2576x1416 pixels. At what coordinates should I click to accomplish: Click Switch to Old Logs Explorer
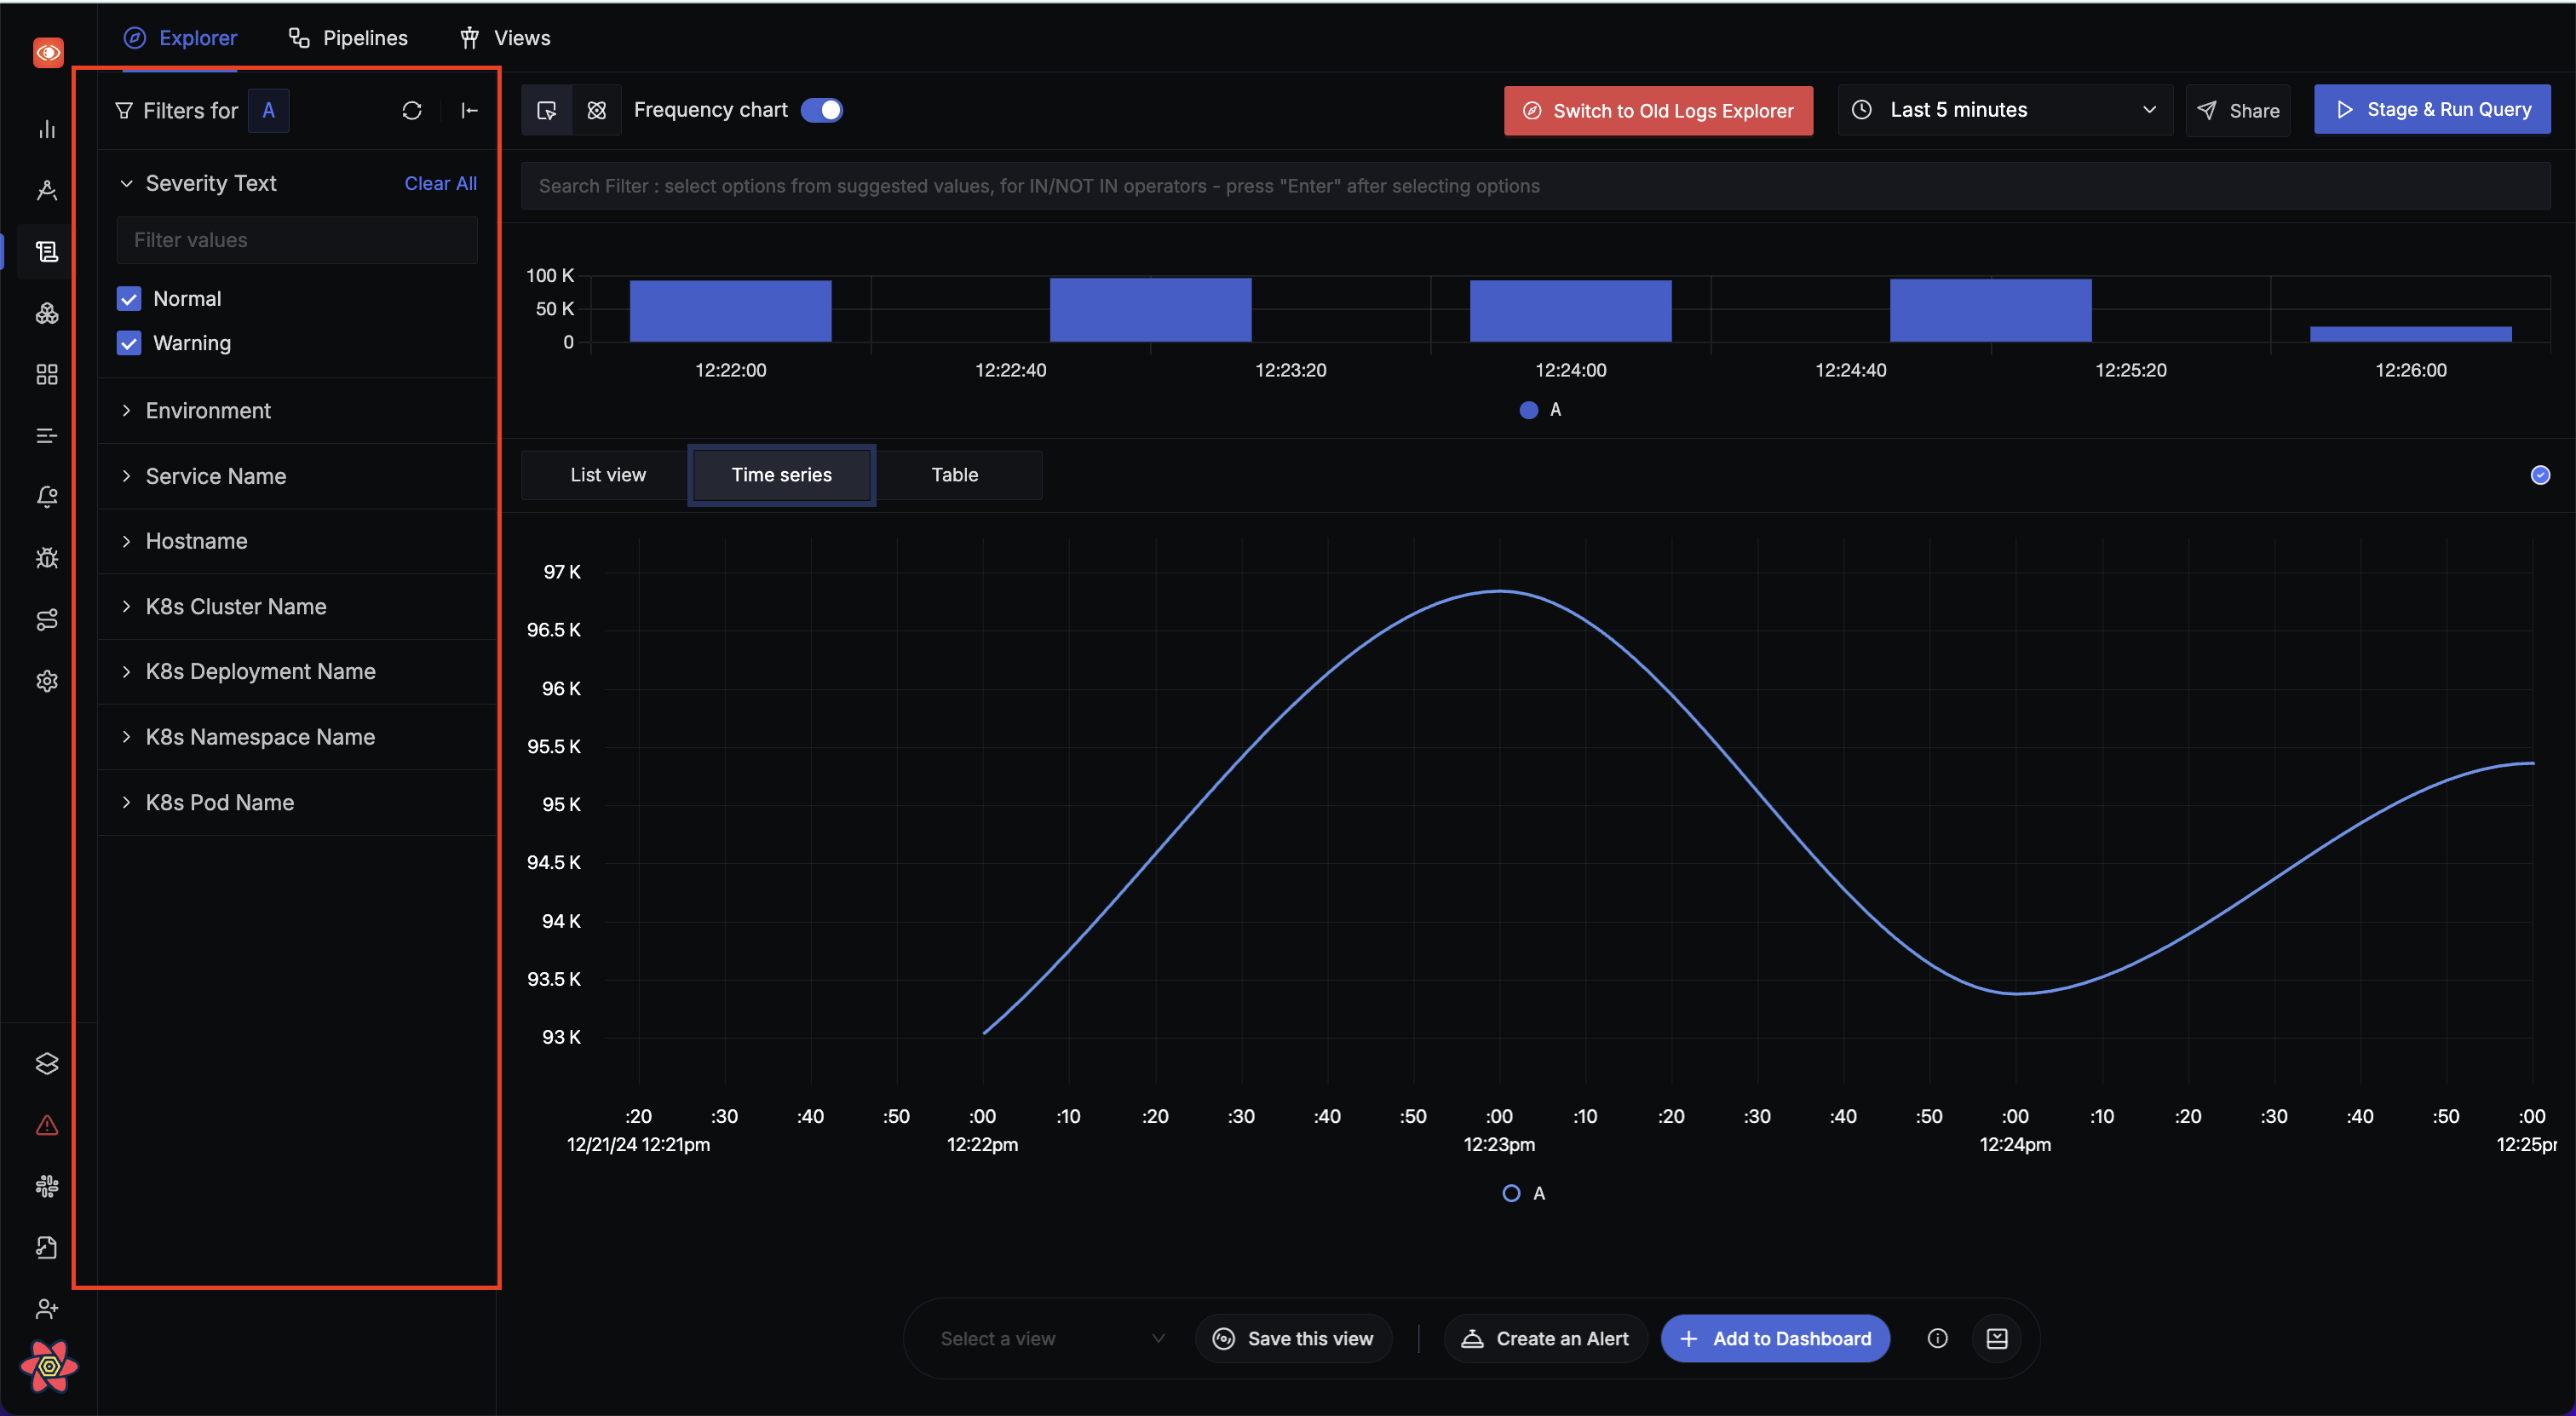coord(1658,110)
